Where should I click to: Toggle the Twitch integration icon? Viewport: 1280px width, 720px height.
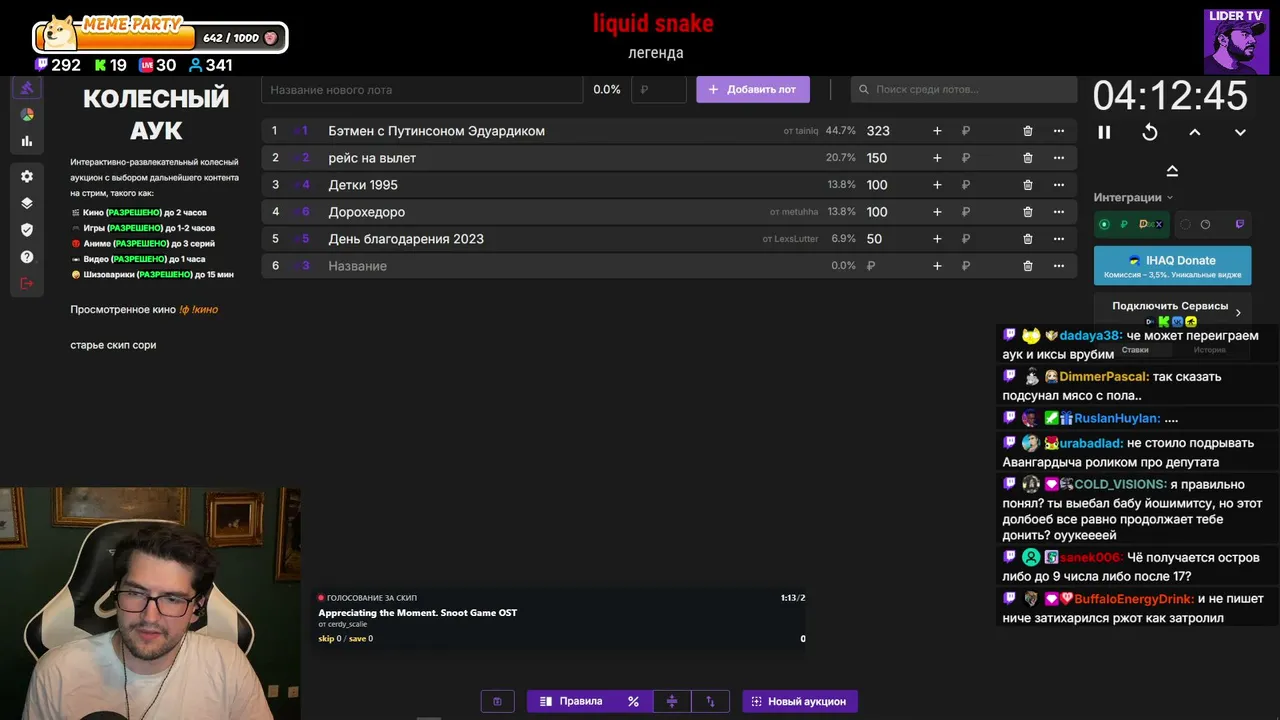click(x=1240, y=224)
